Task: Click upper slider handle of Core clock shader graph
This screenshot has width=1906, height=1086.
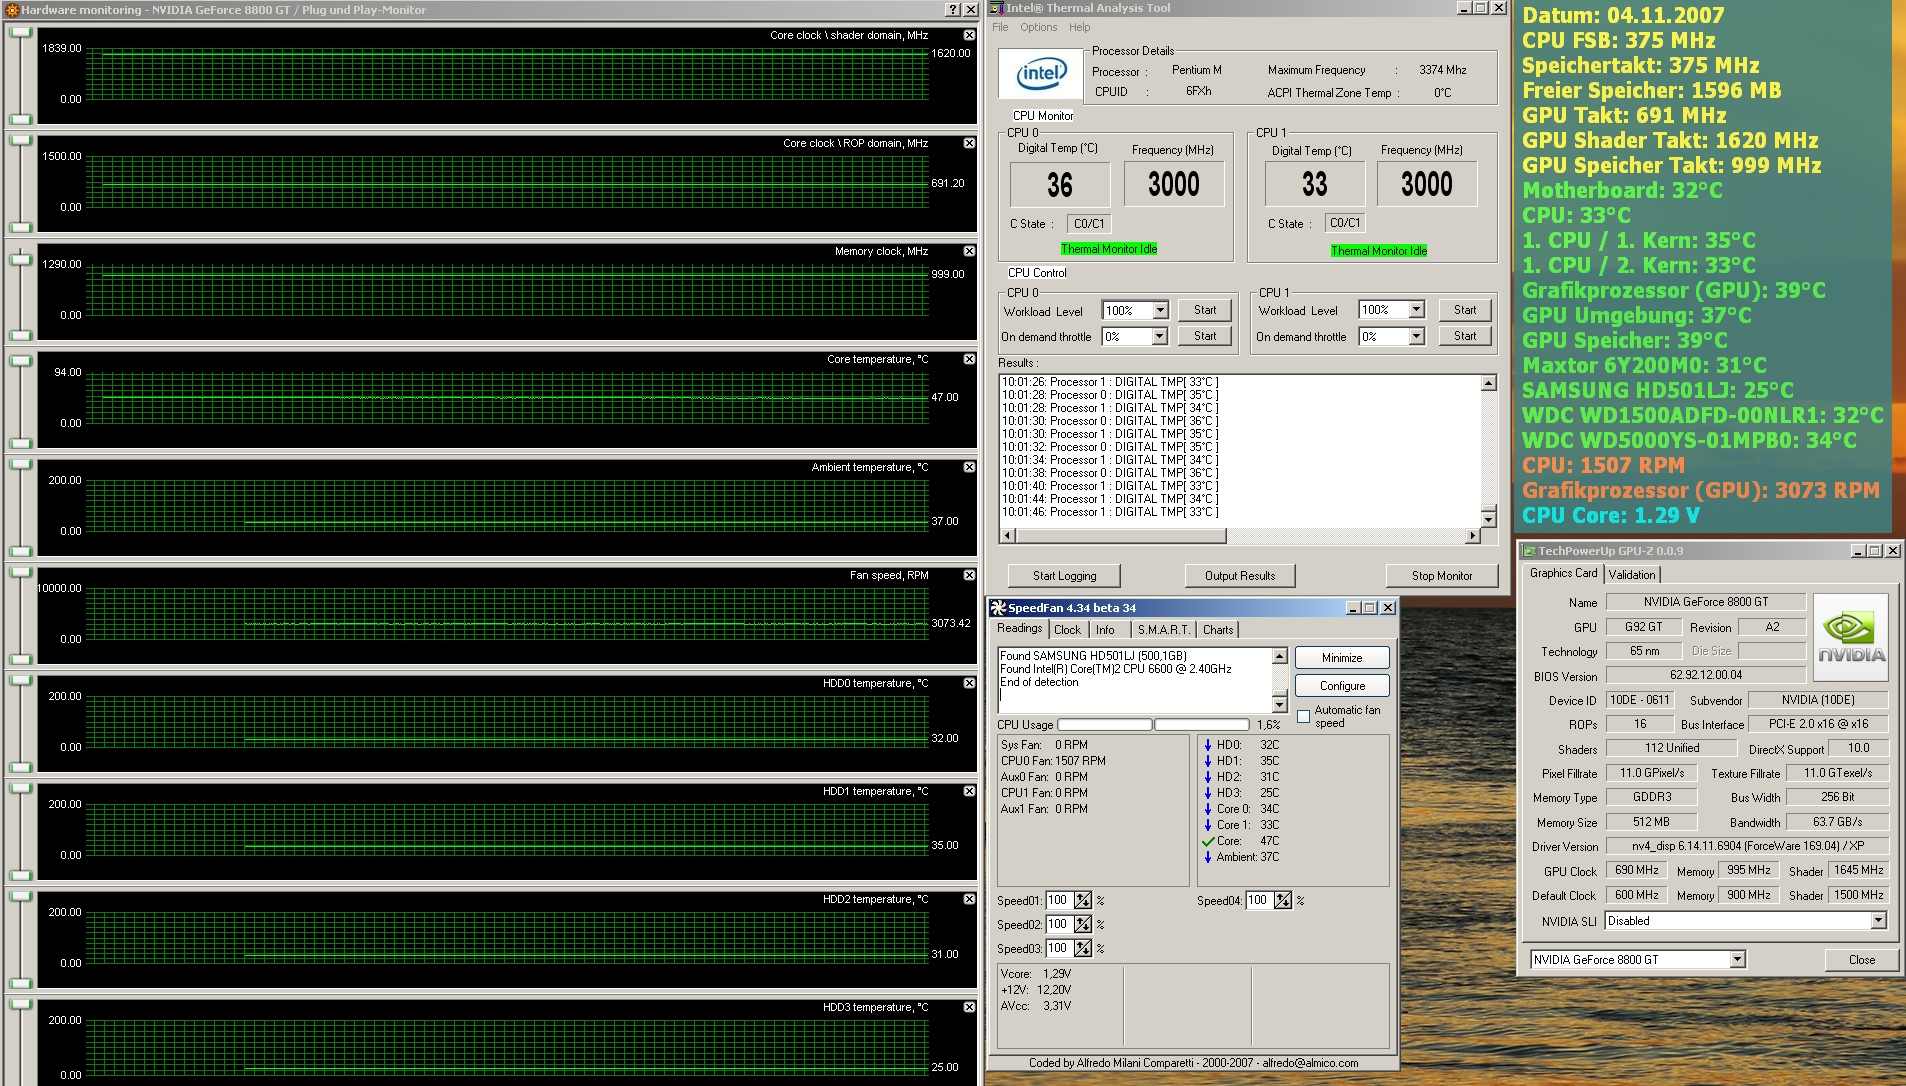Action: pos(20,32)
